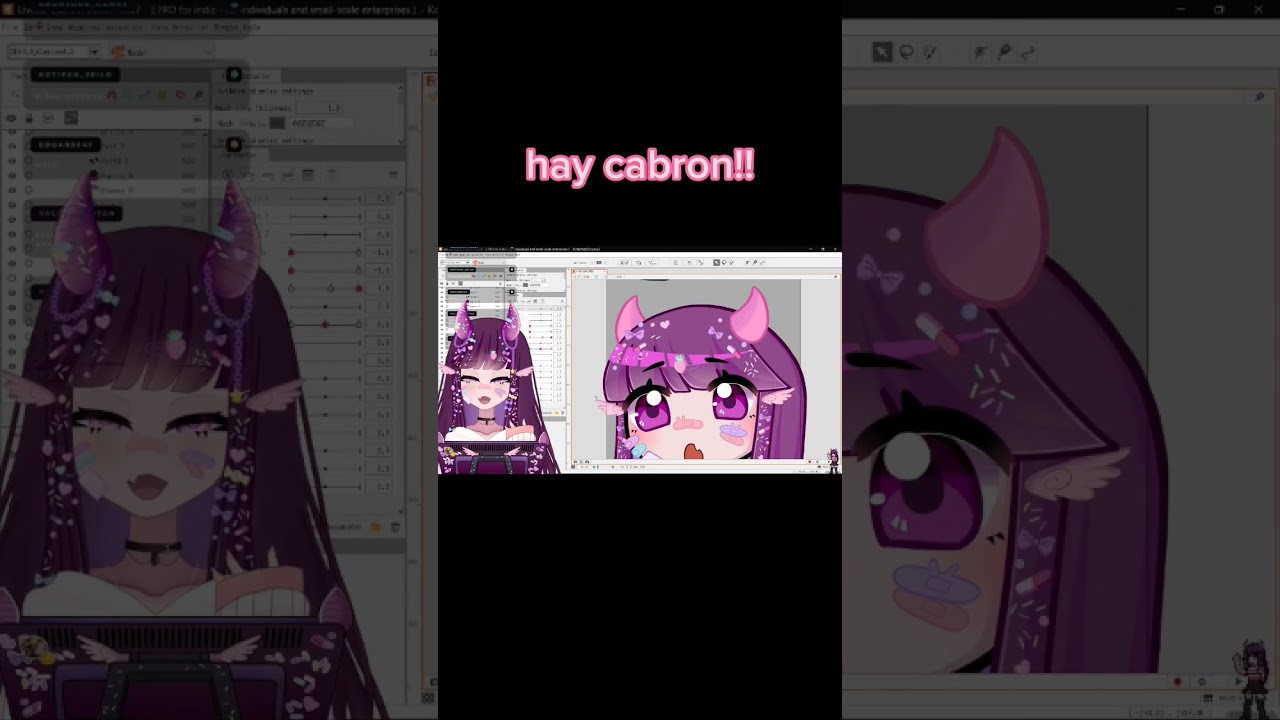Open the Parts panel hamburger menu

197,118
